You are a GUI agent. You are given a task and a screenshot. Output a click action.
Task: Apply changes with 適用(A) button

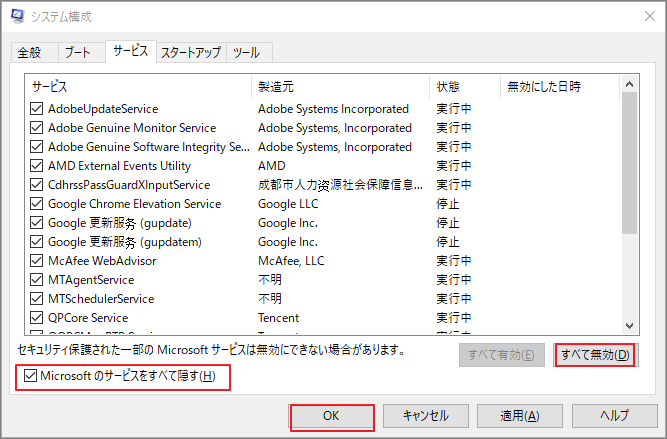tap(519, 416)
